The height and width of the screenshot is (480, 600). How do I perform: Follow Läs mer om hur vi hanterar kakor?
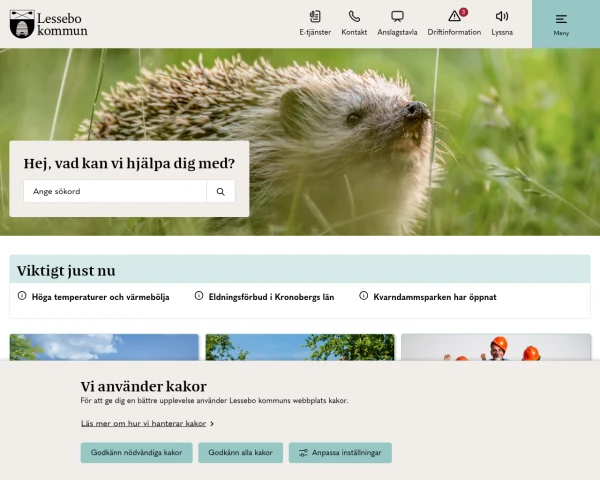(143, 423)
